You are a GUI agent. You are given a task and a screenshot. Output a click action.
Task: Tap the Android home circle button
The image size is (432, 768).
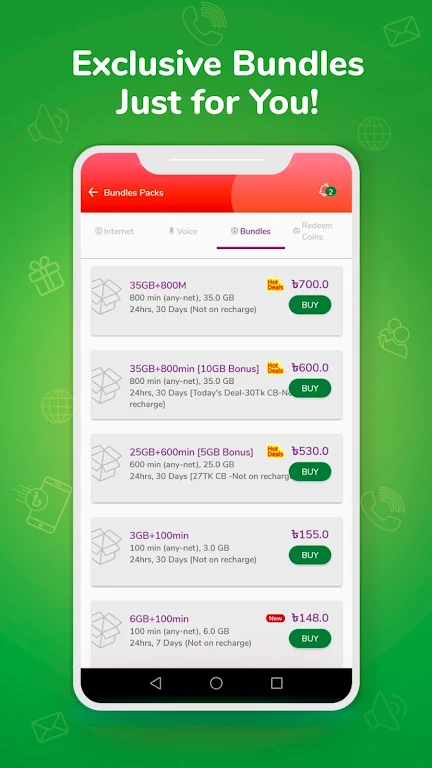pos(216,683)
